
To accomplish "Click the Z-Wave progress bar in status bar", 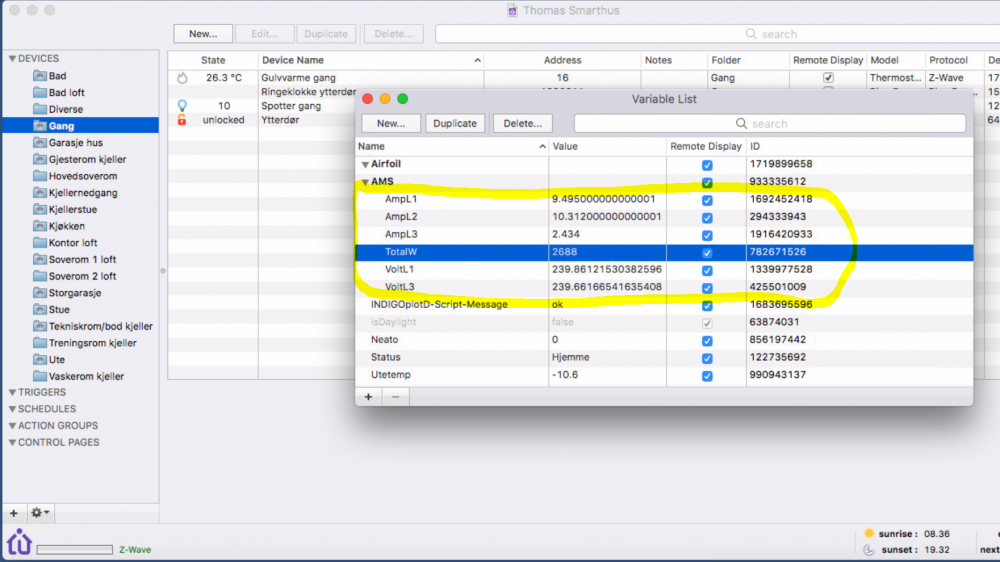I will tap(74, 549).
